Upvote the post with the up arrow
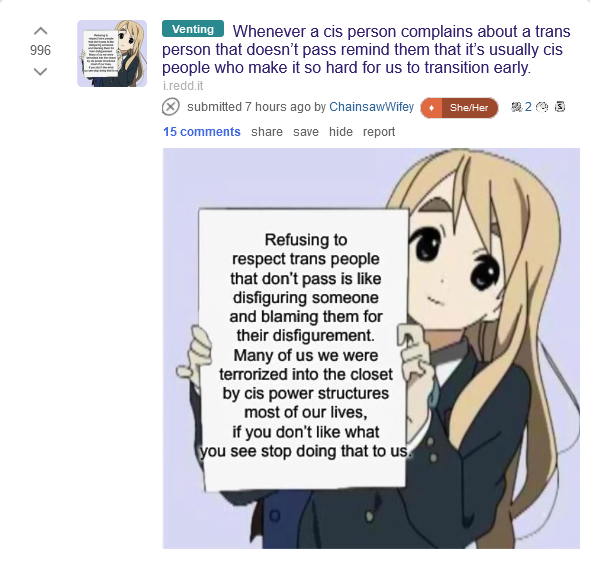The width and height of the screenshot is (590, 577). (x=40, y=31)
